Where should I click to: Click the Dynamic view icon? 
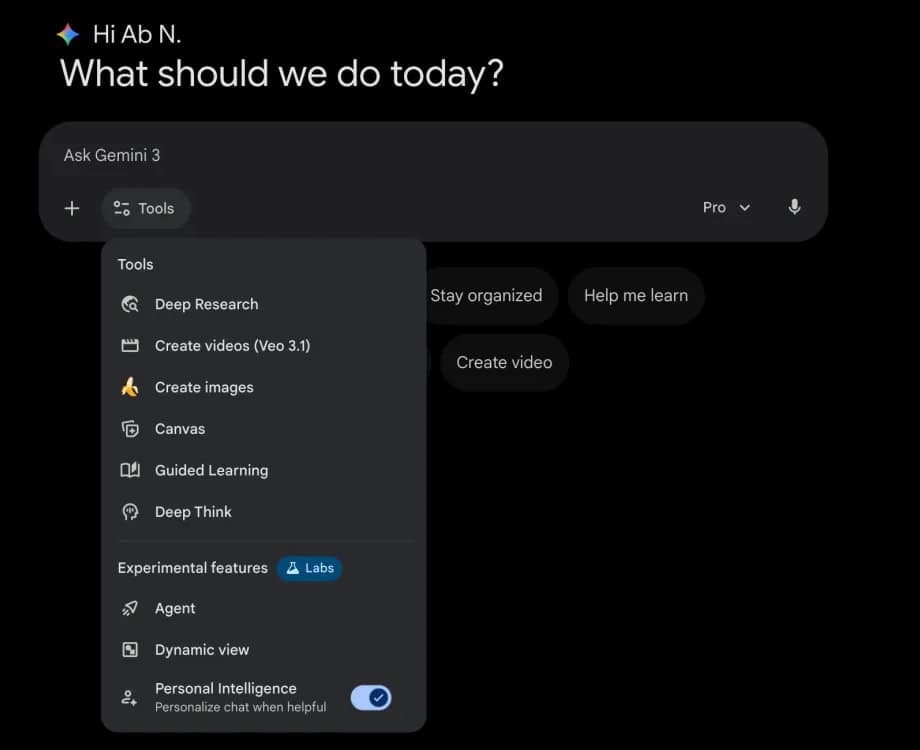coord(130,650)
